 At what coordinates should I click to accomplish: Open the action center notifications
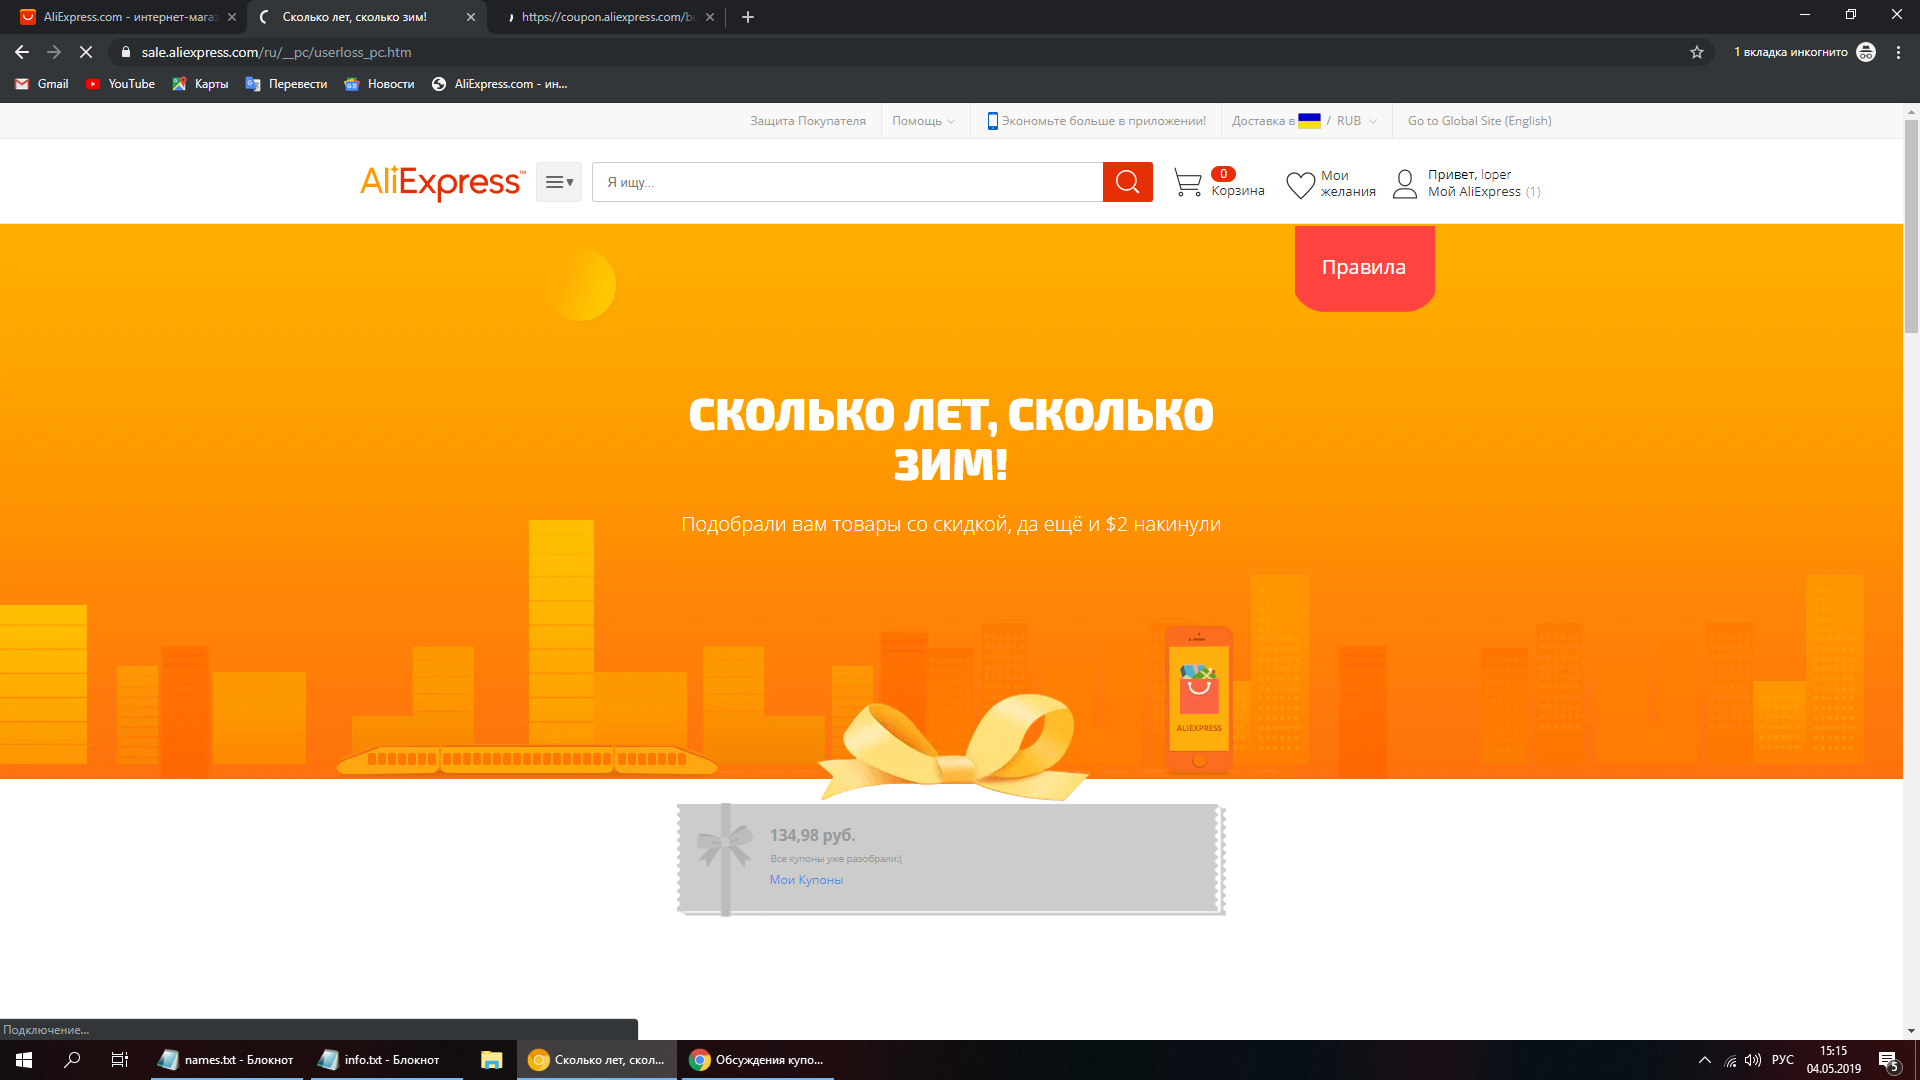[1888, 1060]
